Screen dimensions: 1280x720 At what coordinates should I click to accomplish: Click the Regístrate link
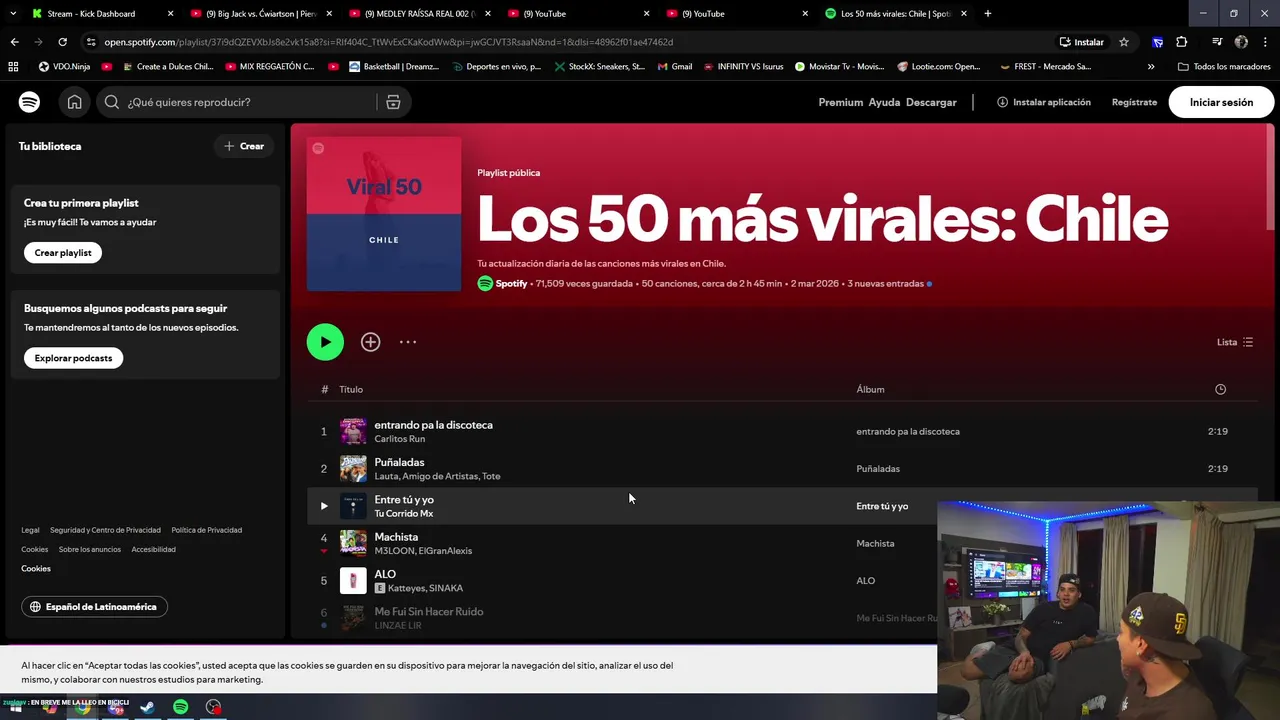pyautogui.click(x=1134, y=102)
